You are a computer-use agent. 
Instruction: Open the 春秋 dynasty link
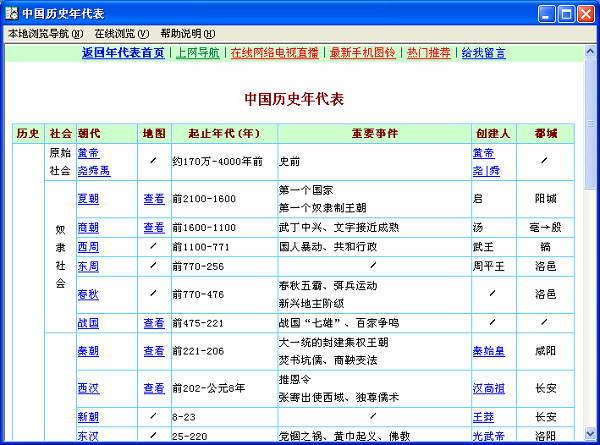click(88, 295)
